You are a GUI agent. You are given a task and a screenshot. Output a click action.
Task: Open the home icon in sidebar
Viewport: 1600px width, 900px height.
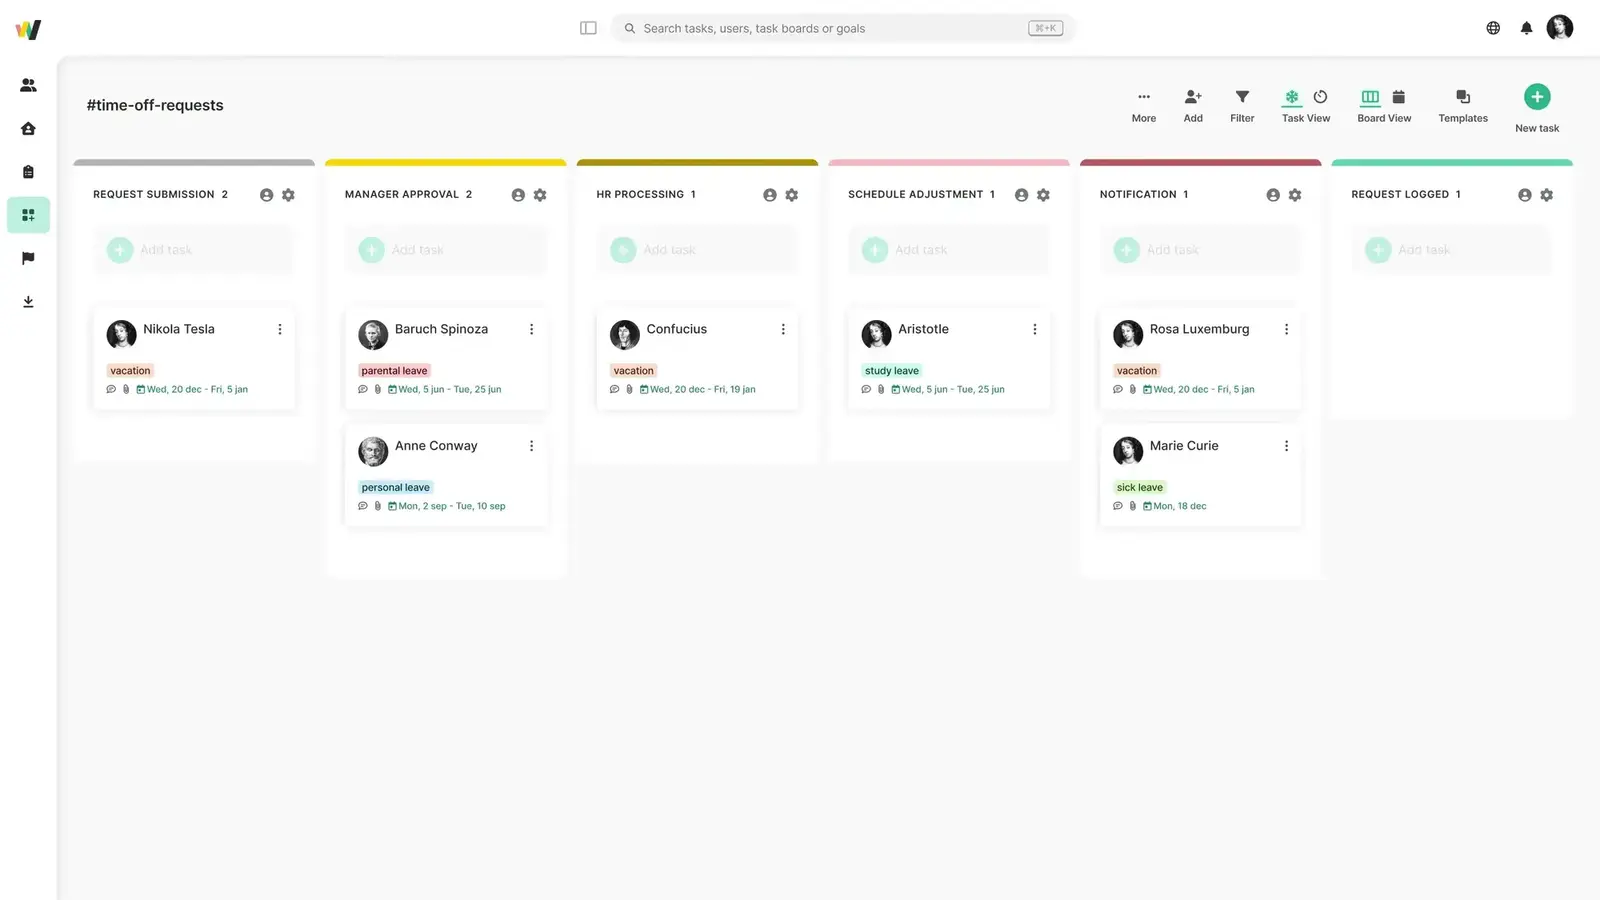[x=28, y=129]
